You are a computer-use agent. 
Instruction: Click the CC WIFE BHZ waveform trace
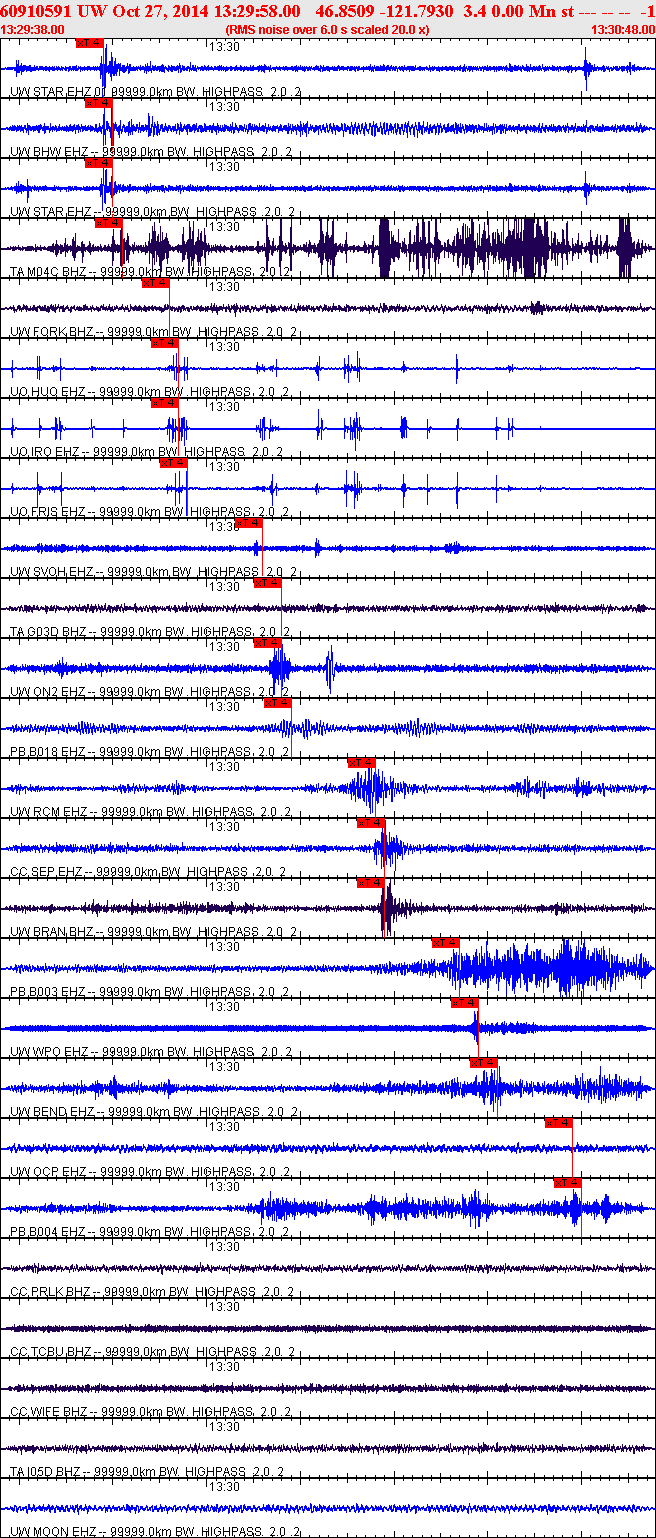coord(328,1388)
